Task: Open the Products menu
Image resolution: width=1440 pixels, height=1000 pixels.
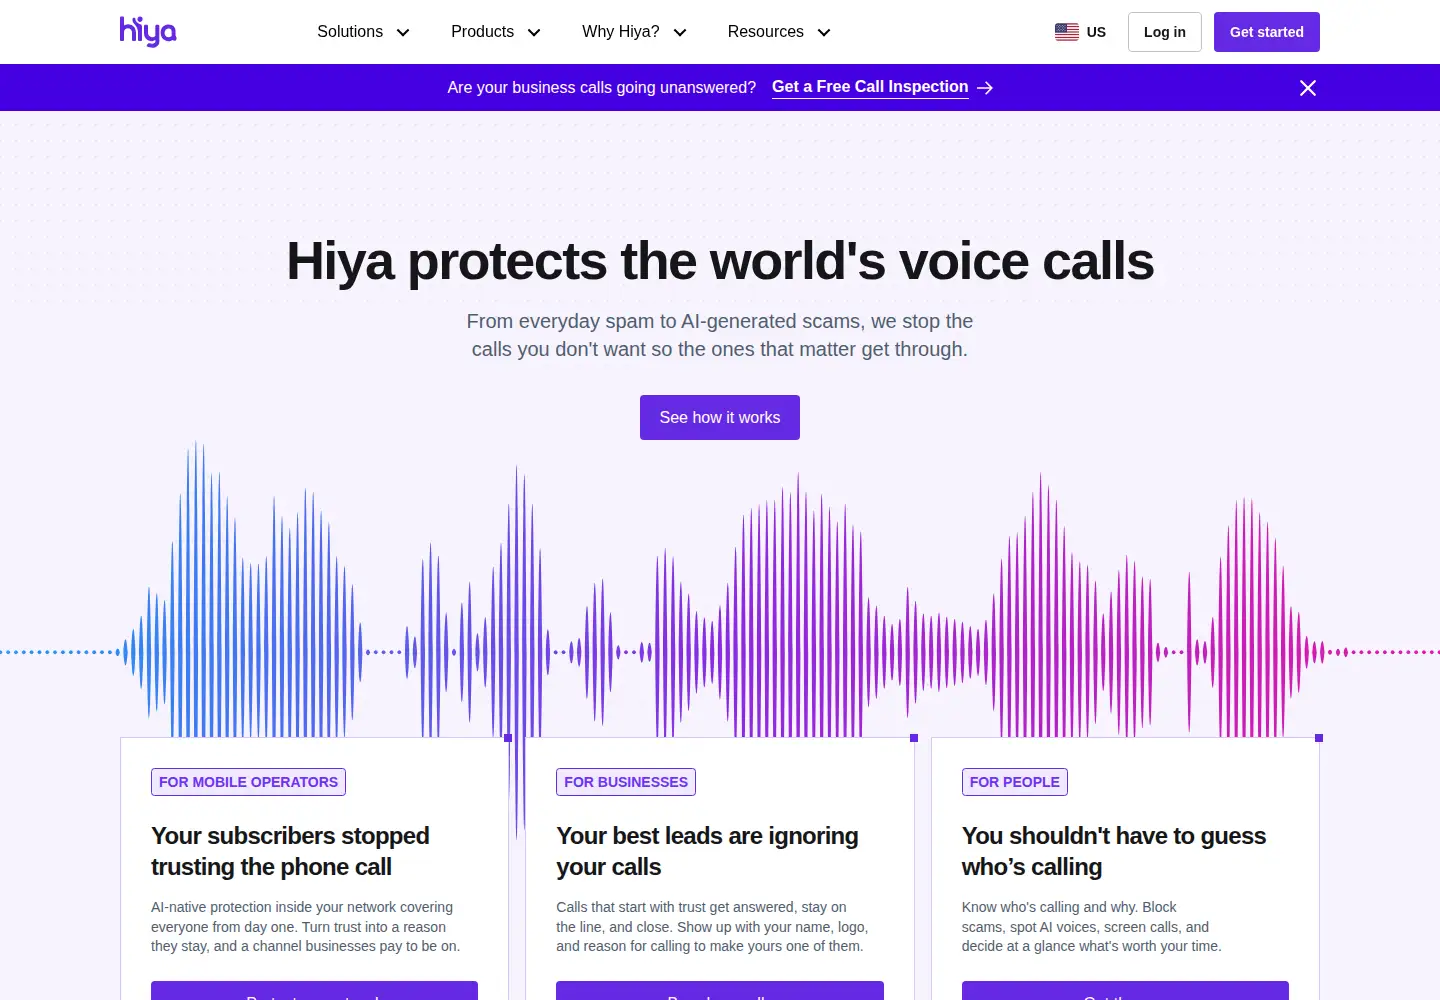Action: point(496,32)
